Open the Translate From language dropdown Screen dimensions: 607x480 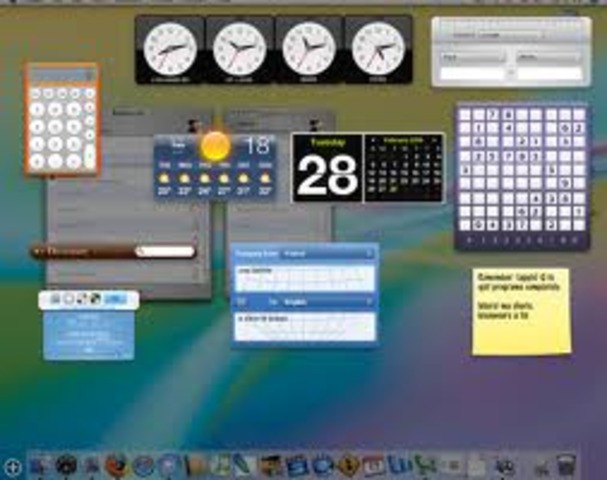(x=328, y=254)
